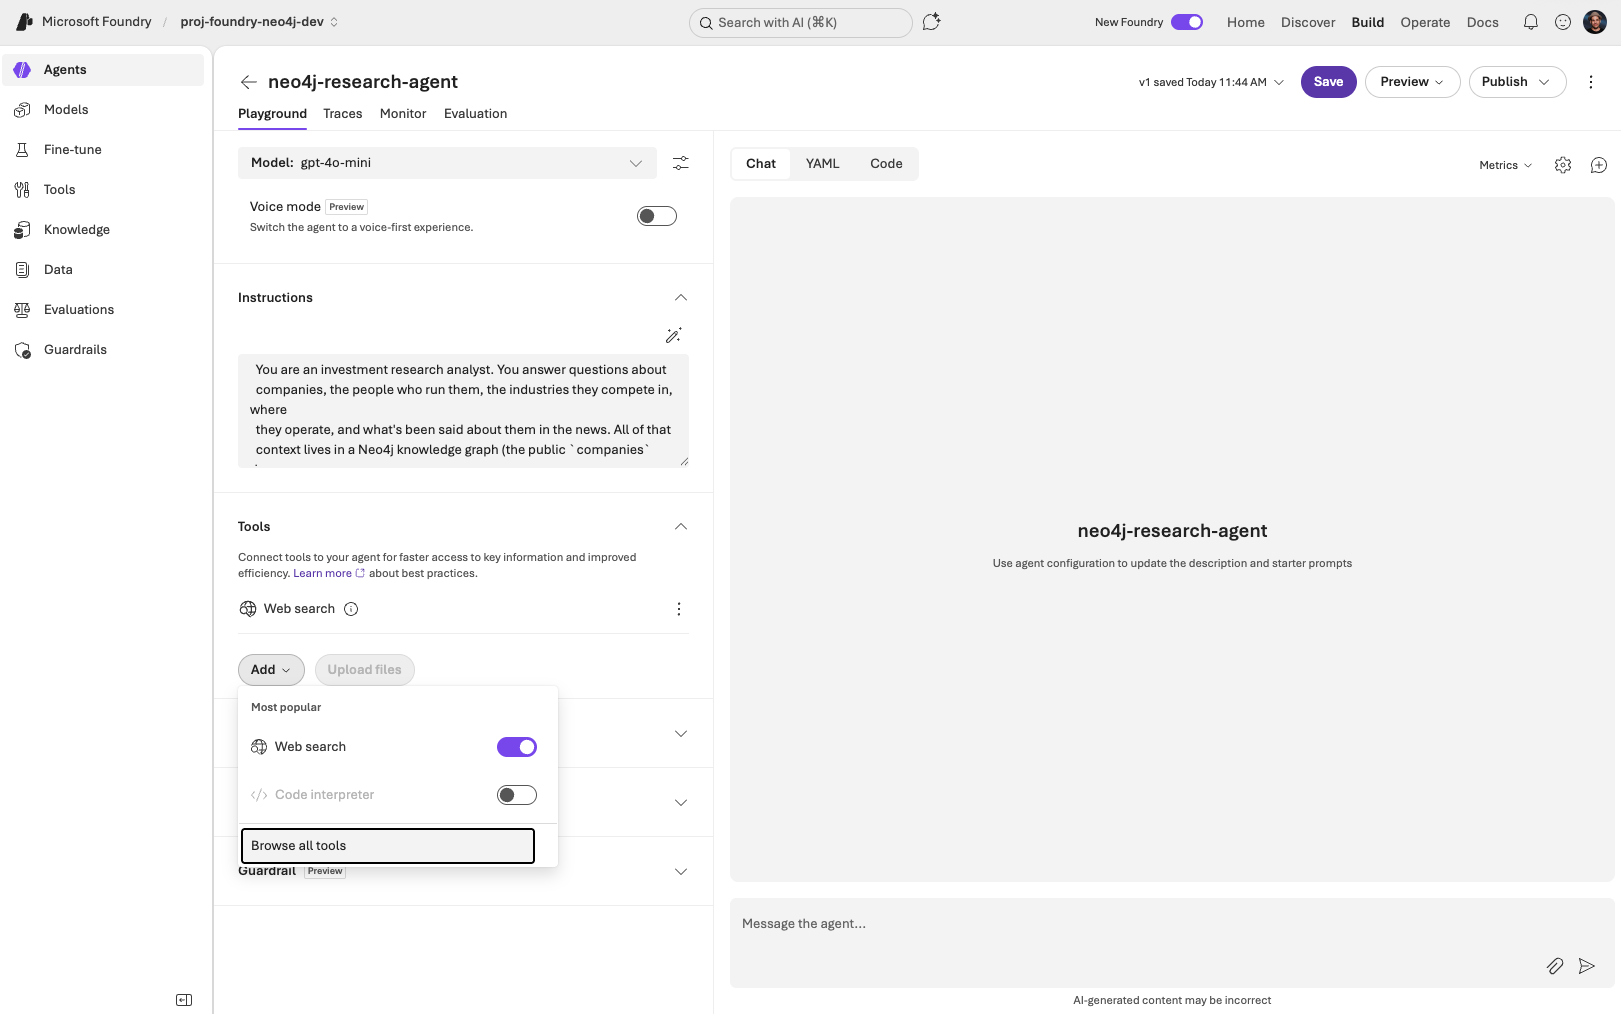Switch to the Monitor tab
The width and height of the screenshot is (1621, 1014).
tap(403, 114)
